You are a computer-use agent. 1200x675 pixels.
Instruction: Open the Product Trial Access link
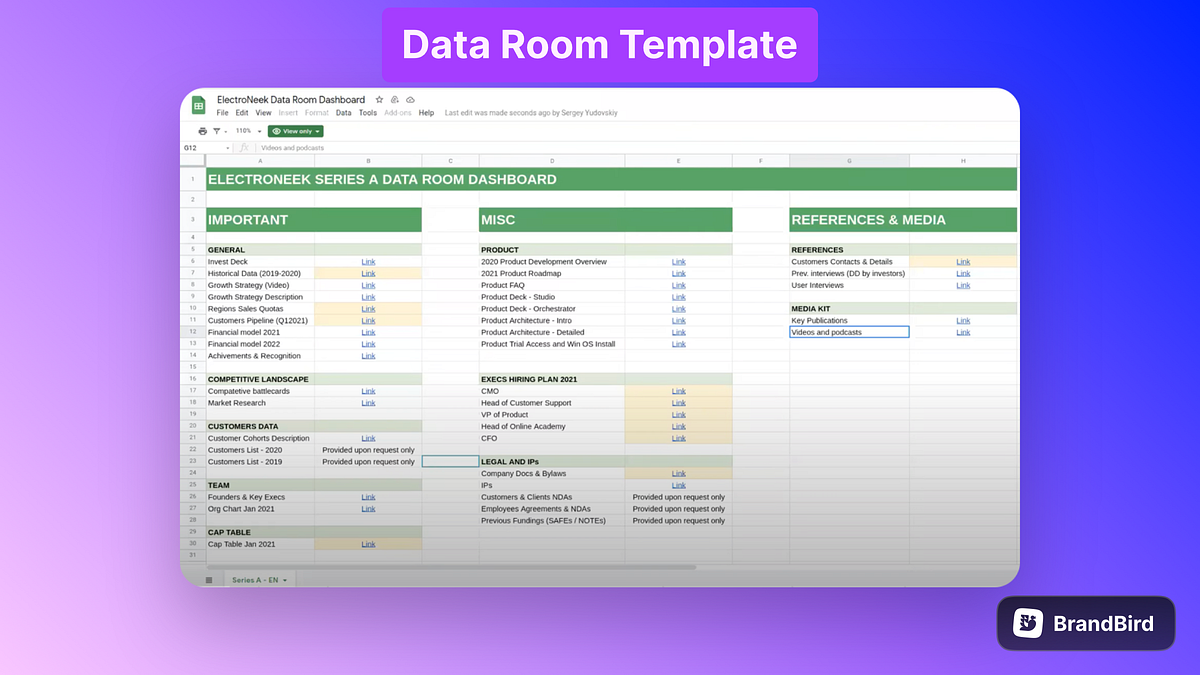click(x=679, y=344)
